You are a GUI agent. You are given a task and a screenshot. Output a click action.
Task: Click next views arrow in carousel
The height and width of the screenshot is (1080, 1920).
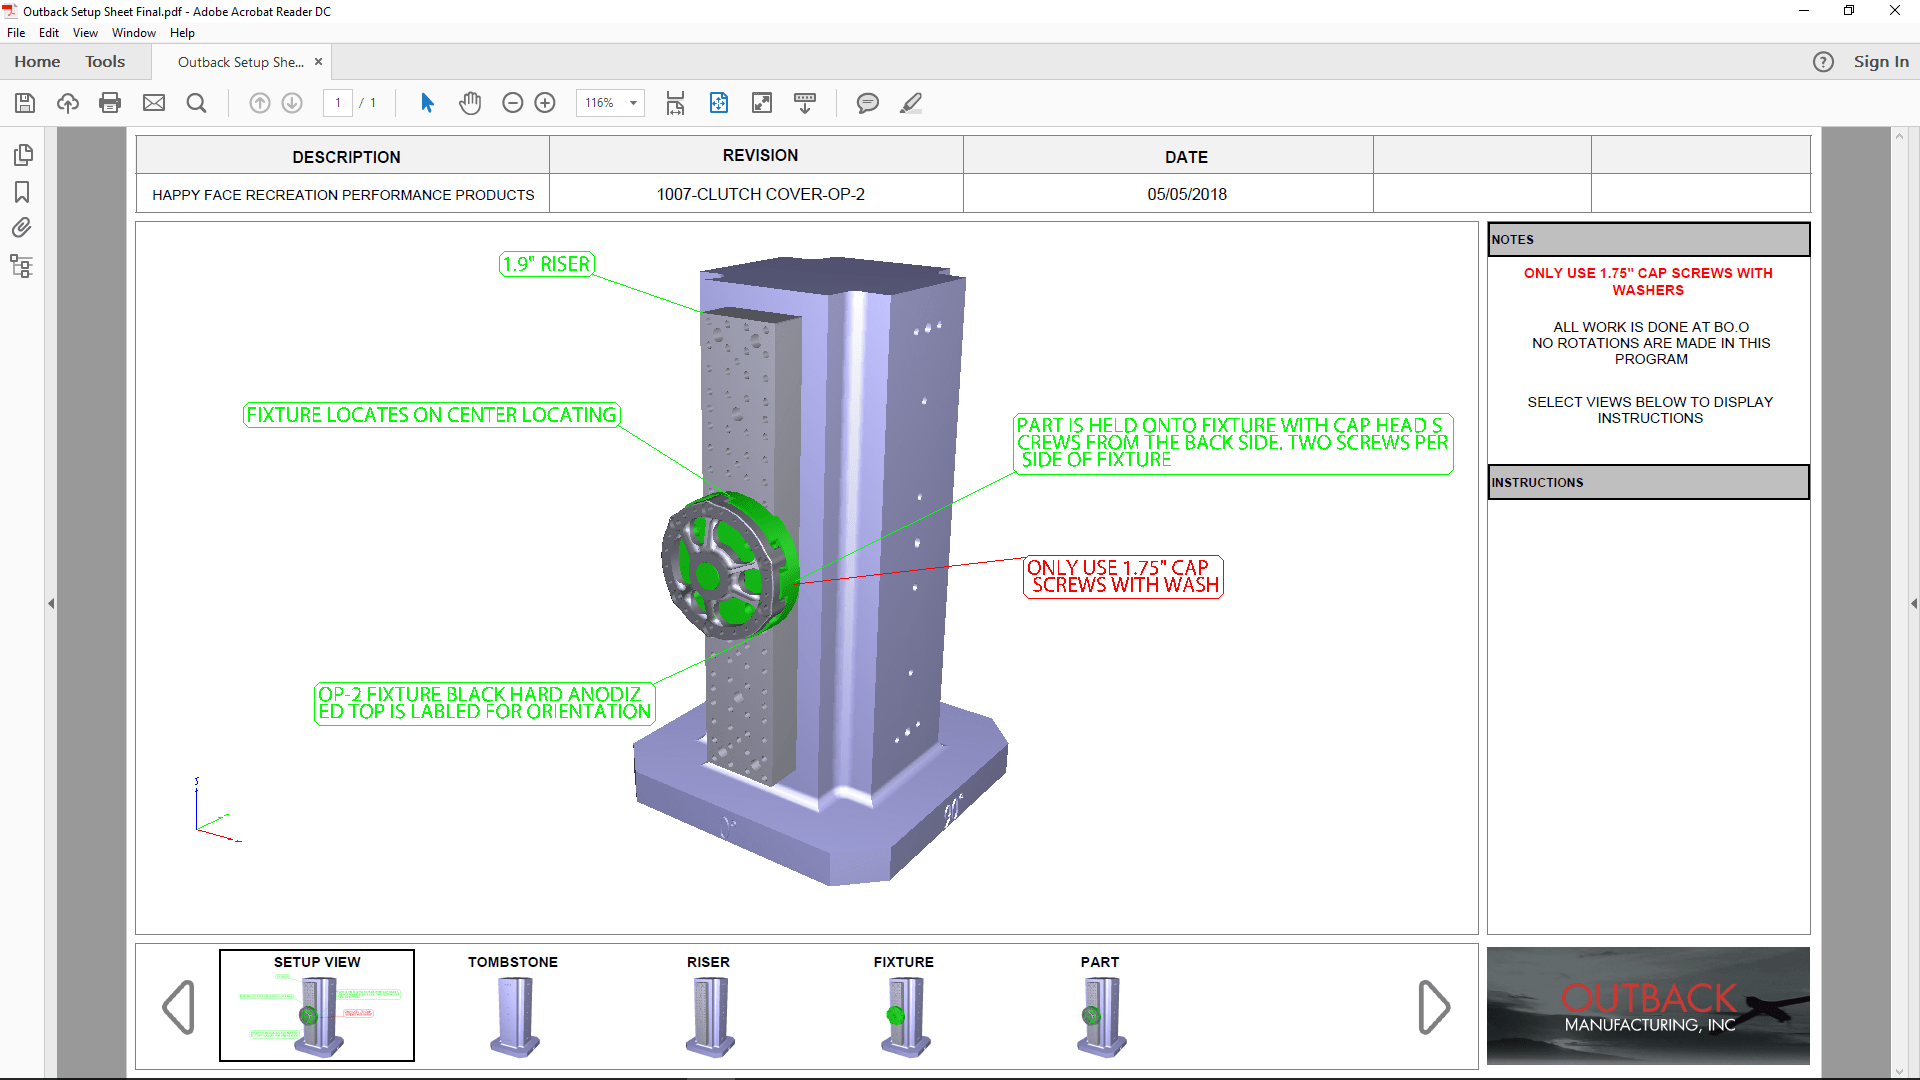point(1433,1007)
